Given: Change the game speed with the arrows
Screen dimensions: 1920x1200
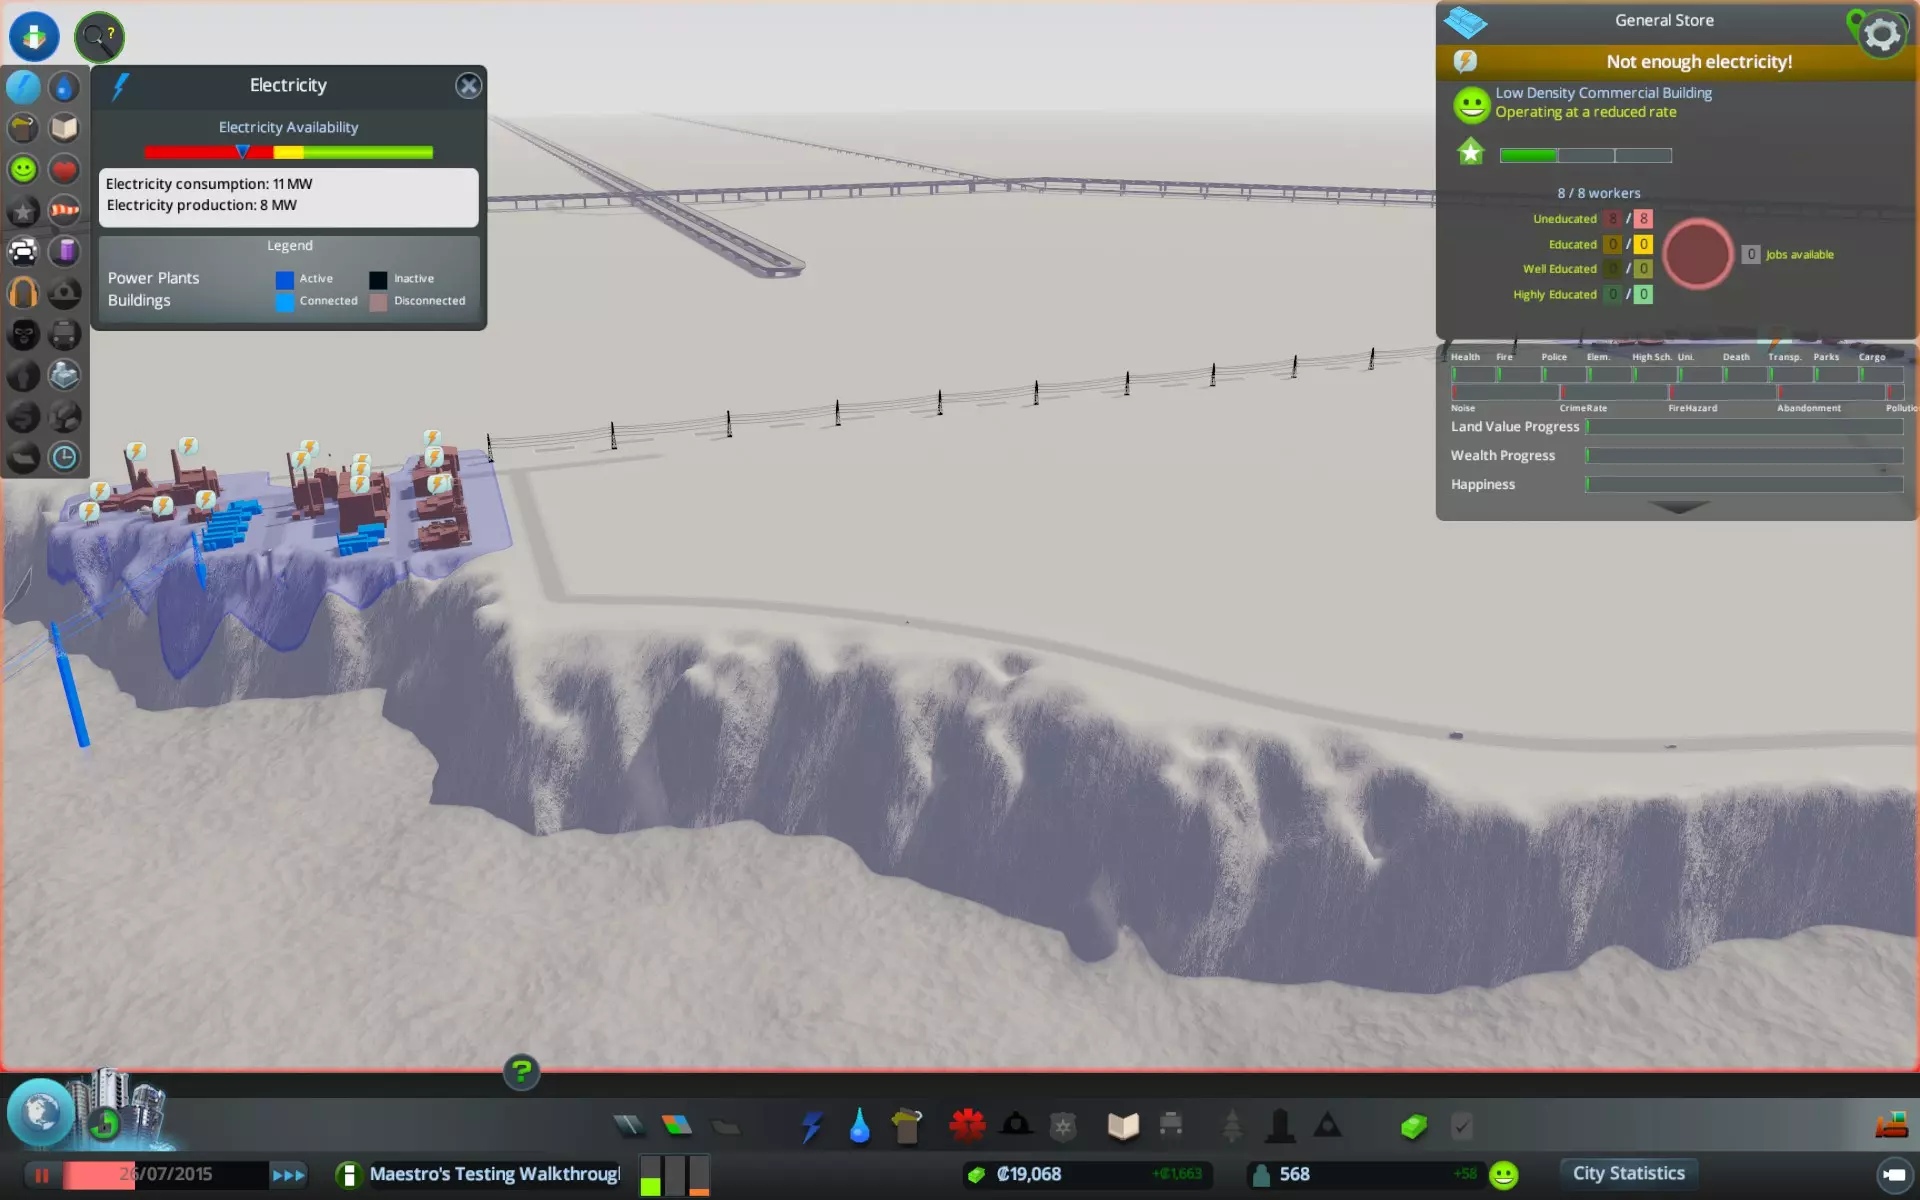Looking at the screenshot, I should (288, 1175).
